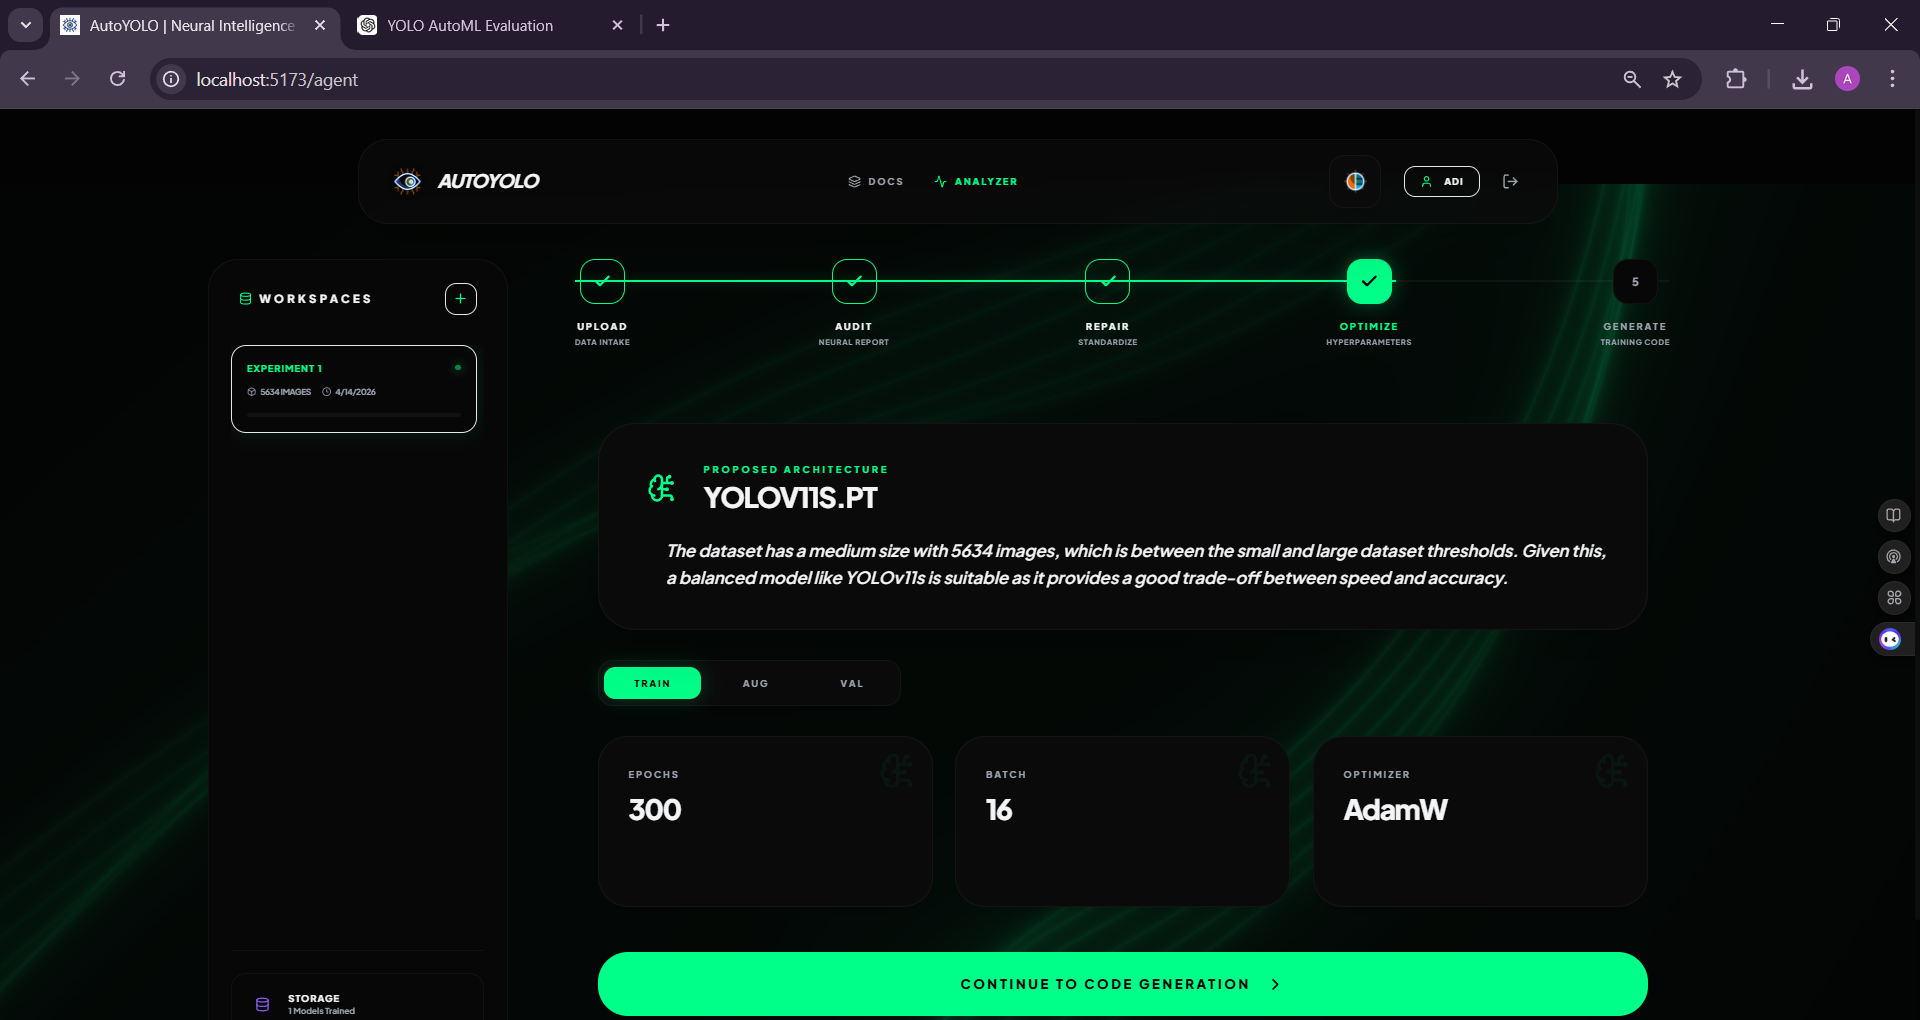The height and width of the screenshot is (1020, 1920).
Task: Switch to the VAL tab
Action: pyautogui.click(x=851, y=684)
